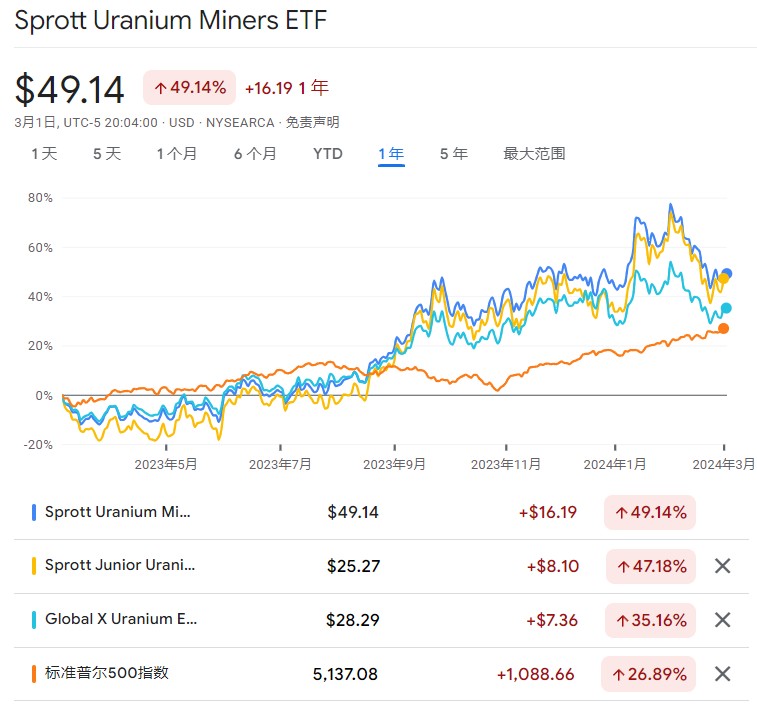Click the orange endpoint dot on chart
The height and width of the screenshot is (706, 757).
[x=723, y=328]
